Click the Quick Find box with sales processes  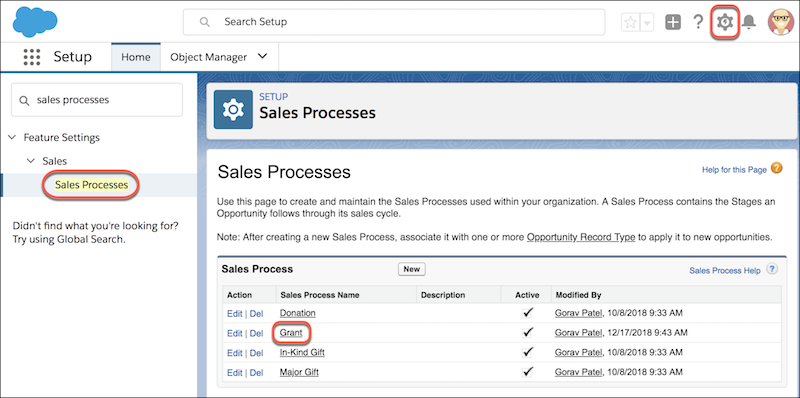(97, 100)
